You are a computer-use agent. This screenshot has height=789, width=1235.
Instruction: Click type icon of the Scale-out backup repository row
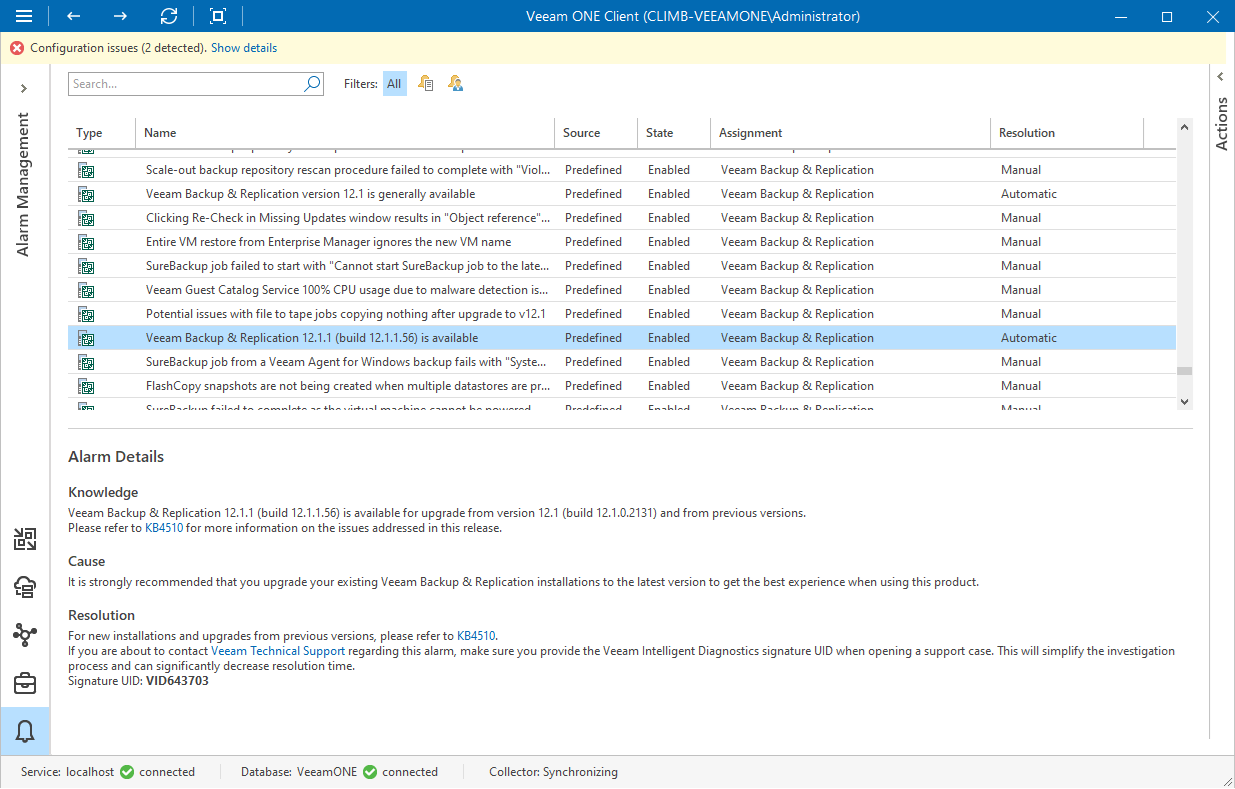(x=86, y=170)
